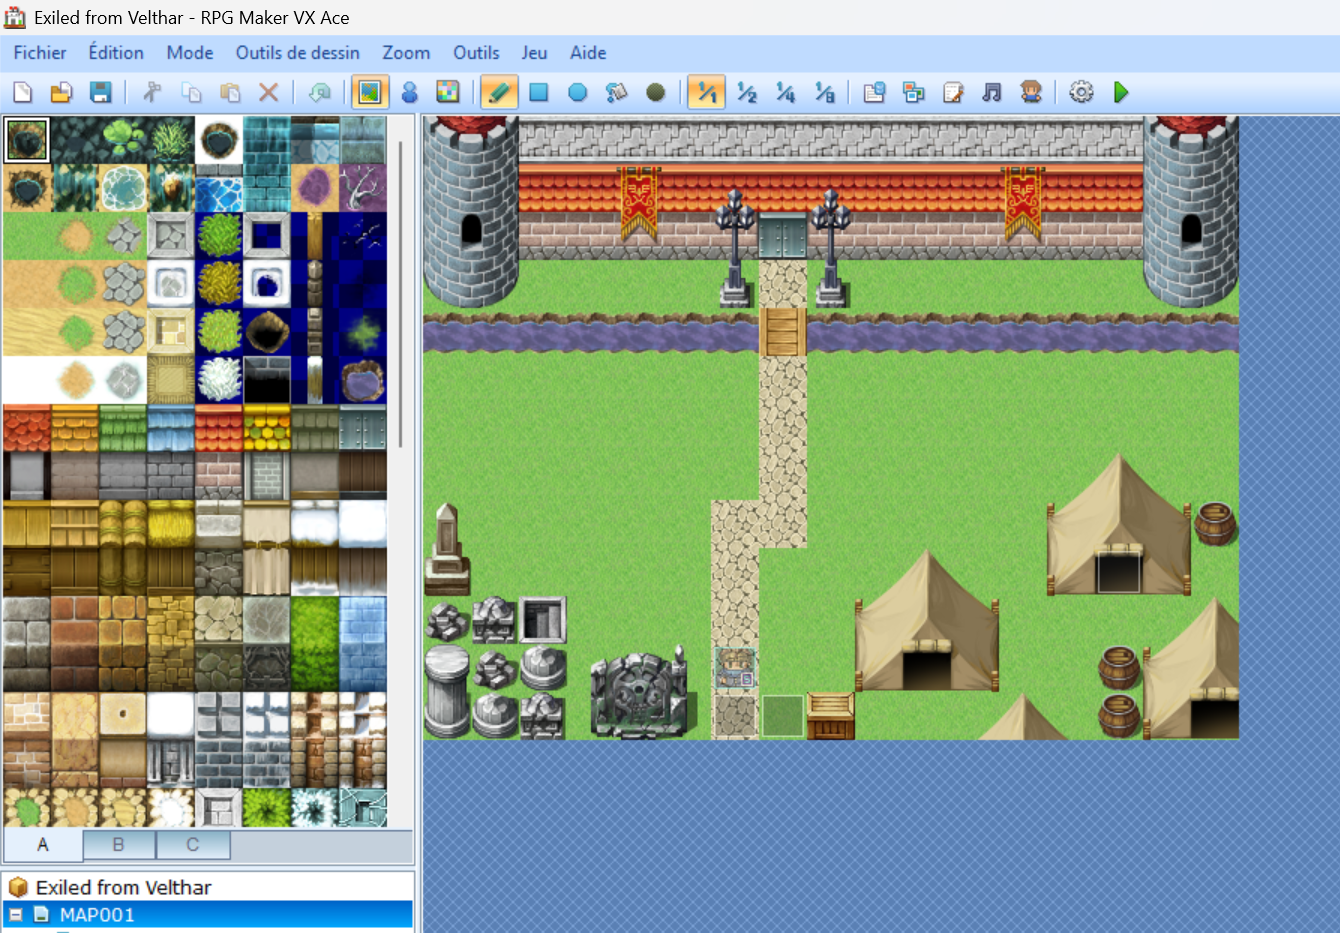Viewport: 1340px width, 933px height.
Task: Open Options with the gear icon
Action: (x=1081, y=93)
